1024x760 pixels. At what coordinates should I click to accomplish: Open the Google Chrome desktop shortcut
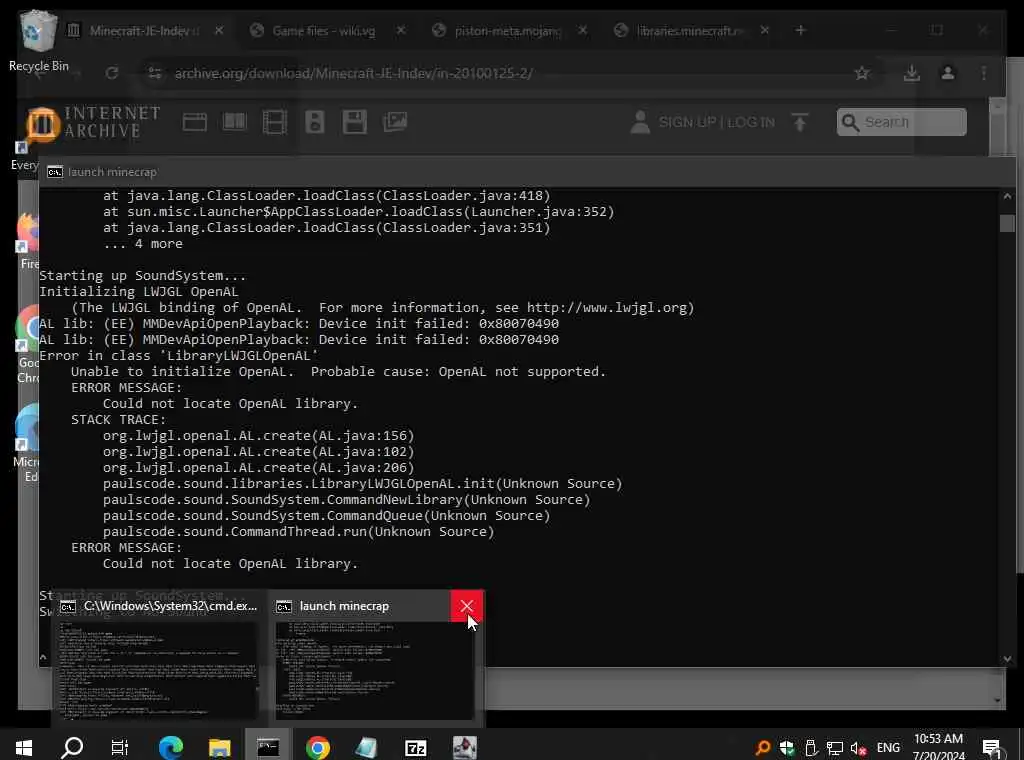click(27, 345)
